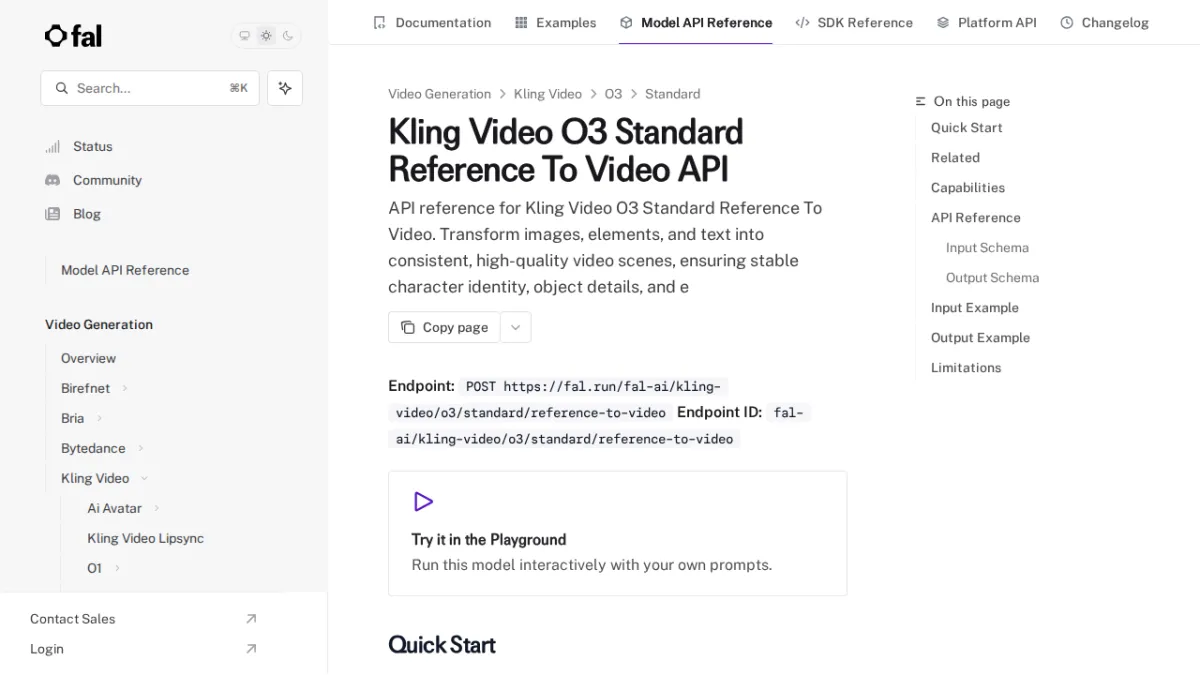Open the Platform API tab
The width and height of the screenshot is (1200, 675).
click(987, 22)
